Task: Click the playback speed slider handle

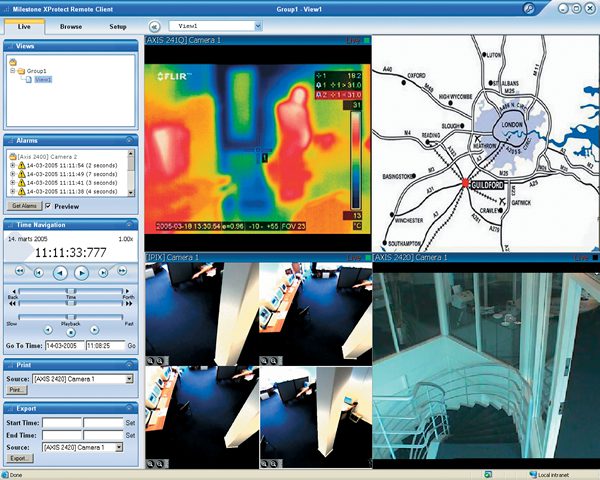Action: point(71,317)
